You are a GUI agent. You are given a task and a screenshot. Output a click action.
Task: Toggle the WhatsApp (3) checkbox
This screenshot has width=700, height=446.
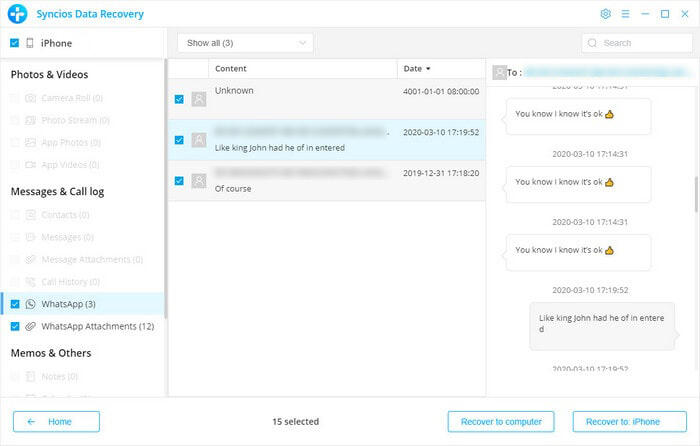pos(14,304)
